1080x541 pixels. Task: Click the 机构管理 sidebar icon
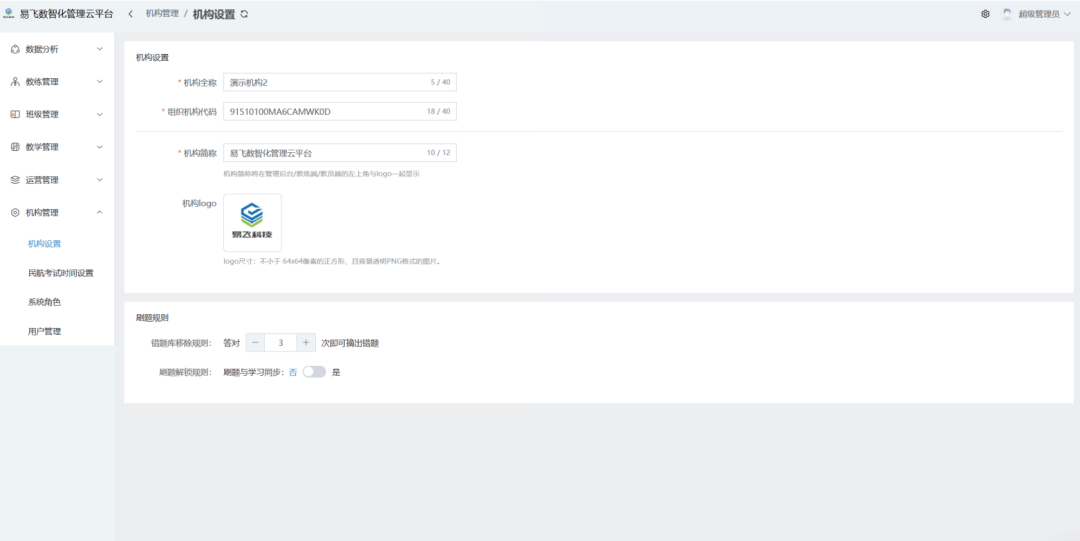pos(15,213)
